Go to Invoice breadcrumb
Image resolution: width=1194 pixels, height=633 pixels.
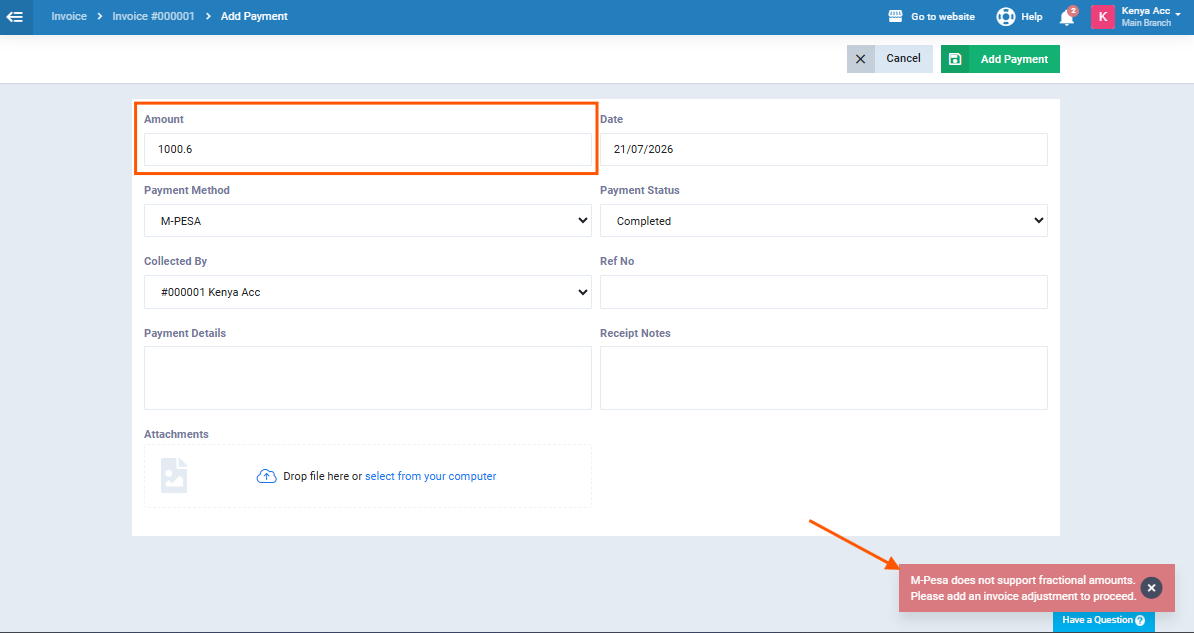[x=69, y=16]
